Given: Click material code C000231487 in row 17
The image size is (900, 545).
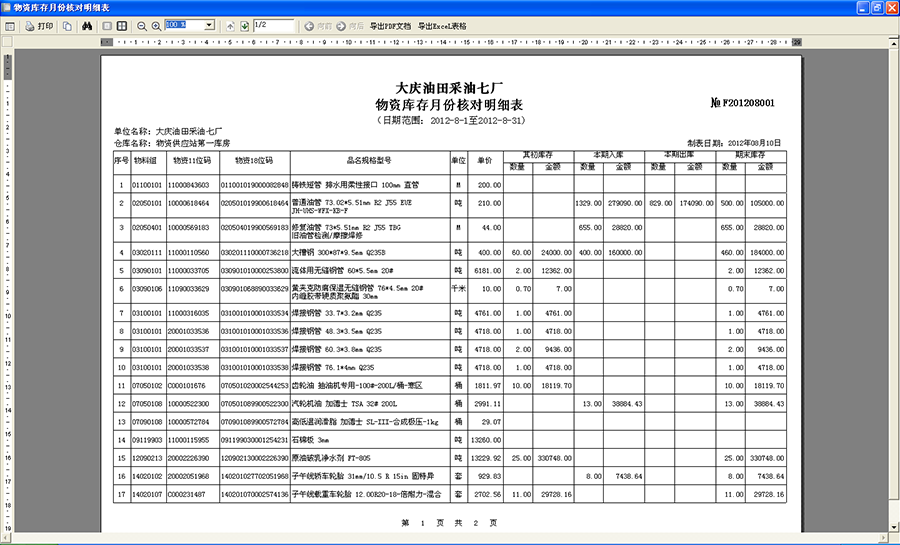Looking at the screenshot, I should (187, 495).
